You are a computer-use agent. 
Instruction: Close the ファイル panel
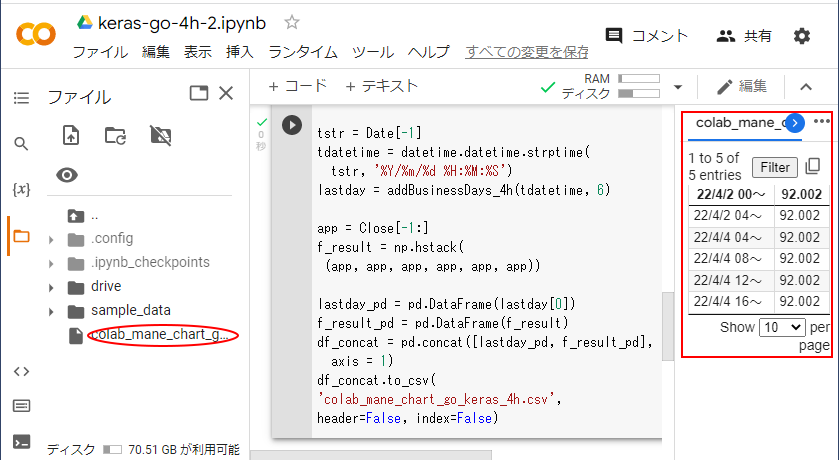pyautogui.click(x=226, y=94)
